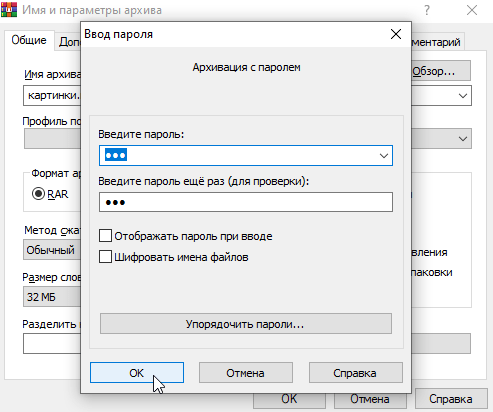Close the Имя и параметры архива window

(x=472, y=10)
